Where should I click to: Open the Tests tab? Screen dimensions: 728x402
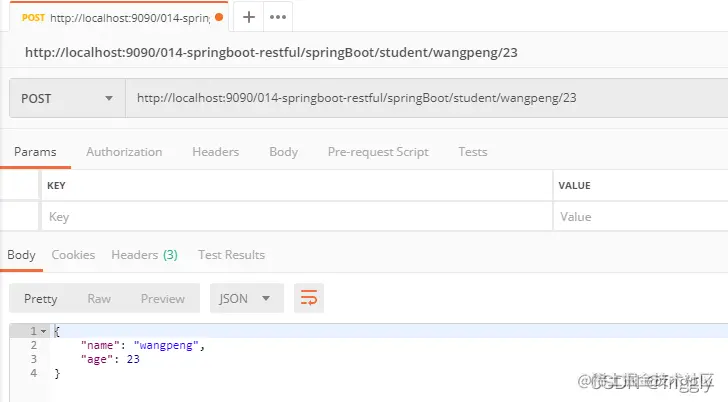click(473, 152)
